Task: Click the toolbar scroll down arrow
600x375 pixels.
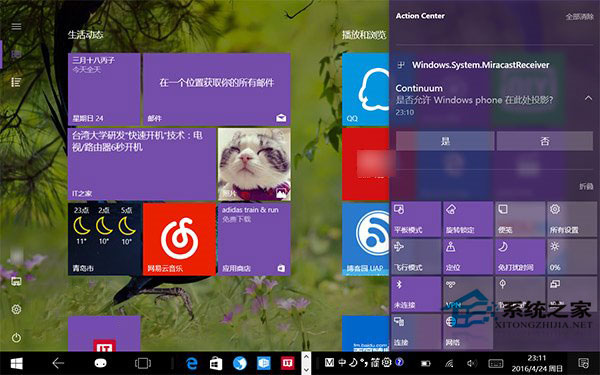Action: (x=306, y=370)
